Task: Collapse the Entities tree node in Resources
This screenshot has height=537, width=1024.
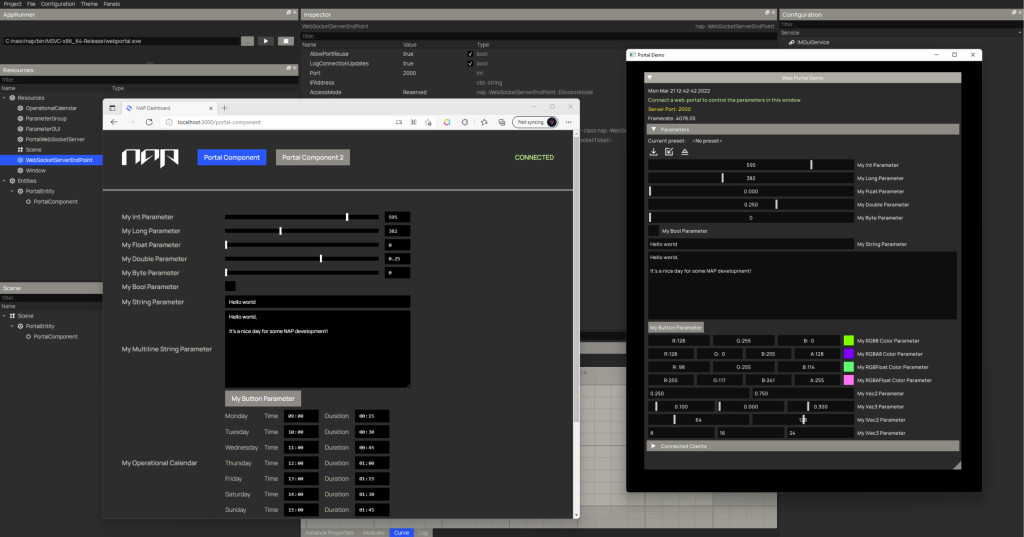Action: click(6, 181)
